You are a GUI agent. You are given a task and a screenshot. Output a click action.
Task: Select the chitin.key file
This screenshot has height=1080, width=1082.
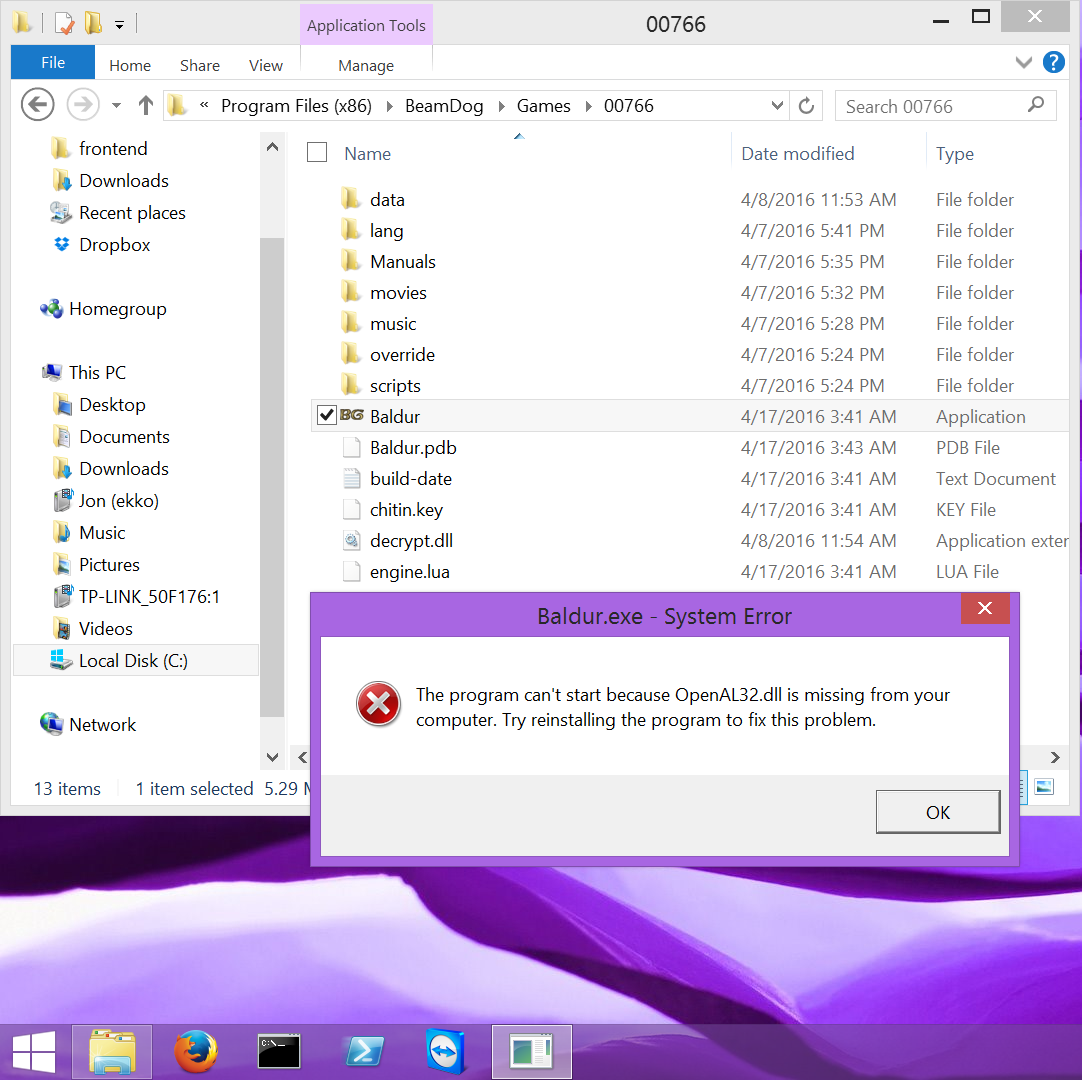click(x=406, y=510)
